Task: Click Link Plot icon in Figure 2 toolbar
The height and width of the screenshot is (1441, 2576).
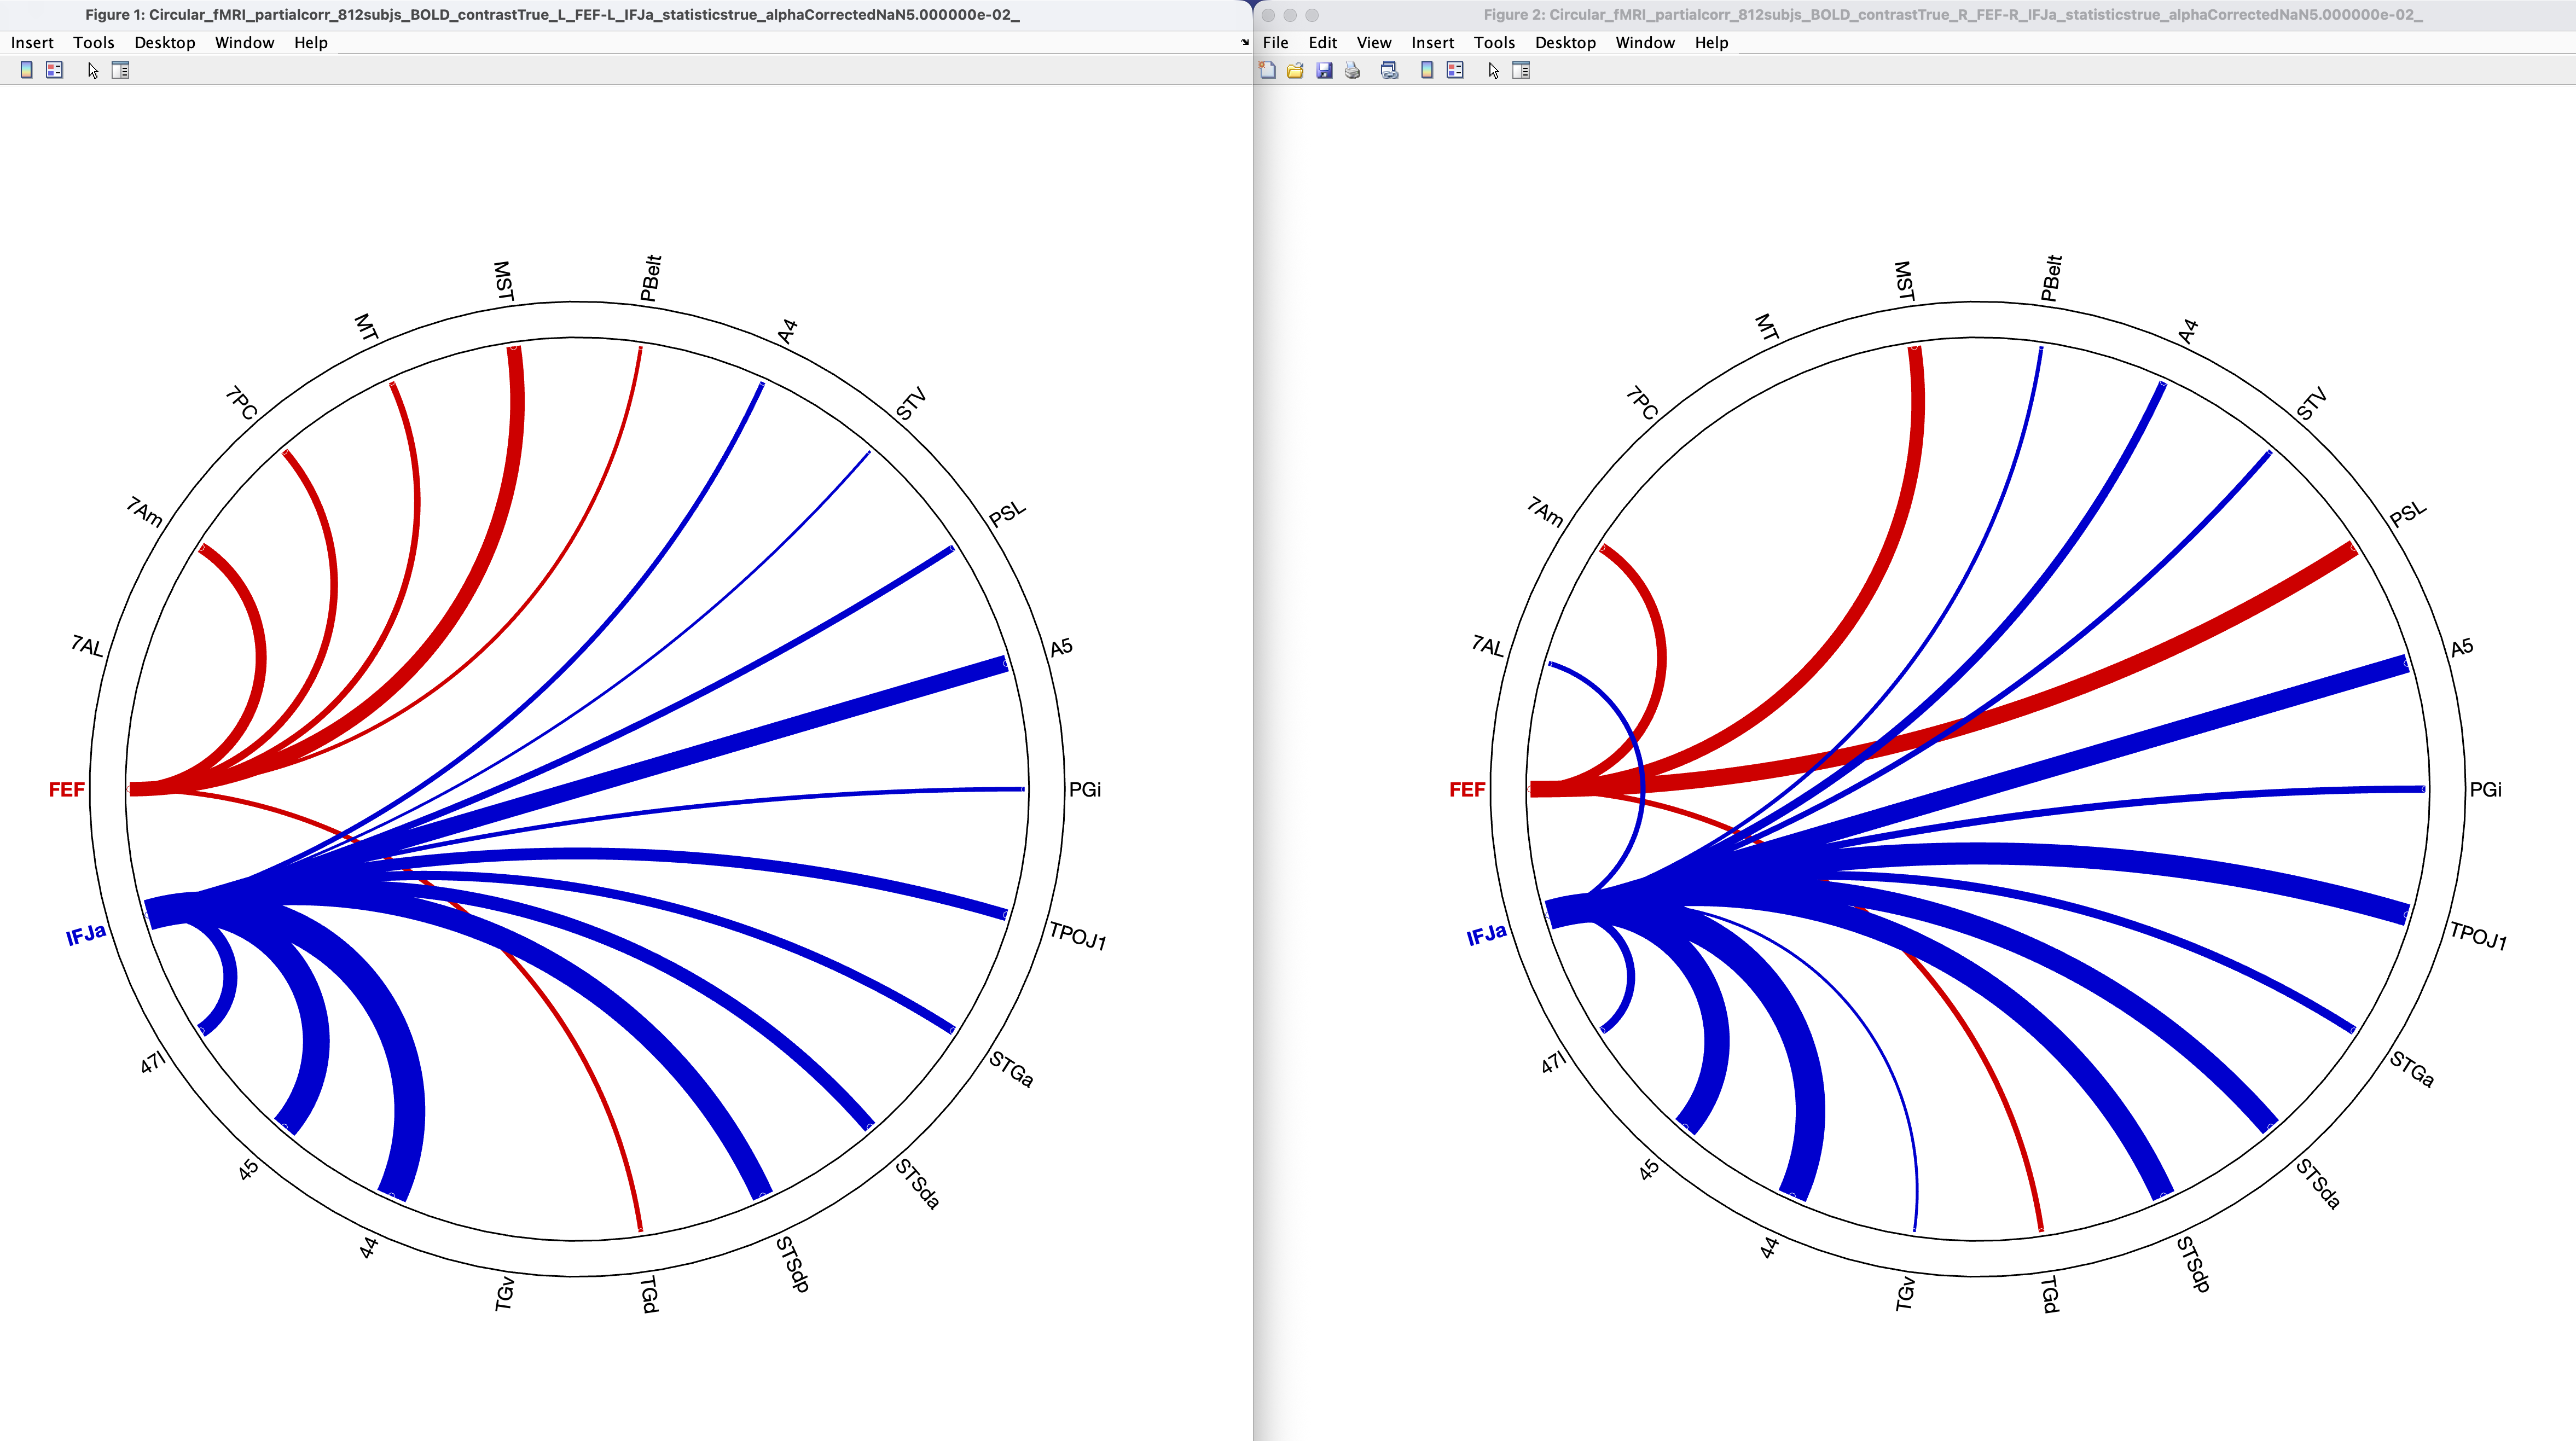Action: [x=1389, y=70]
